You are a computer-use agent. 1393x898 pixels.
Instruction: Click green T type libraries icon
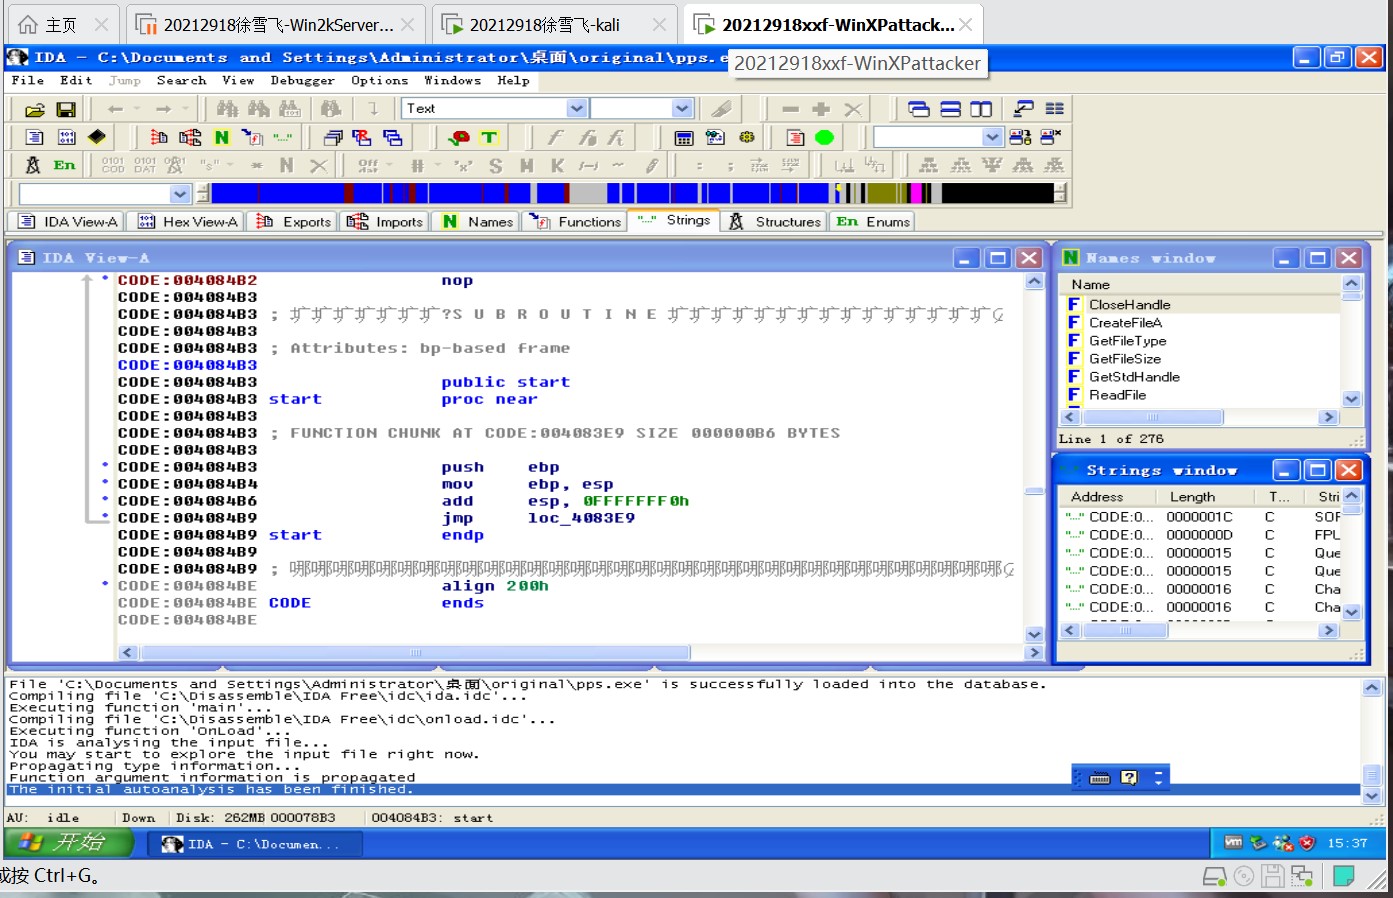click(489, 137)
